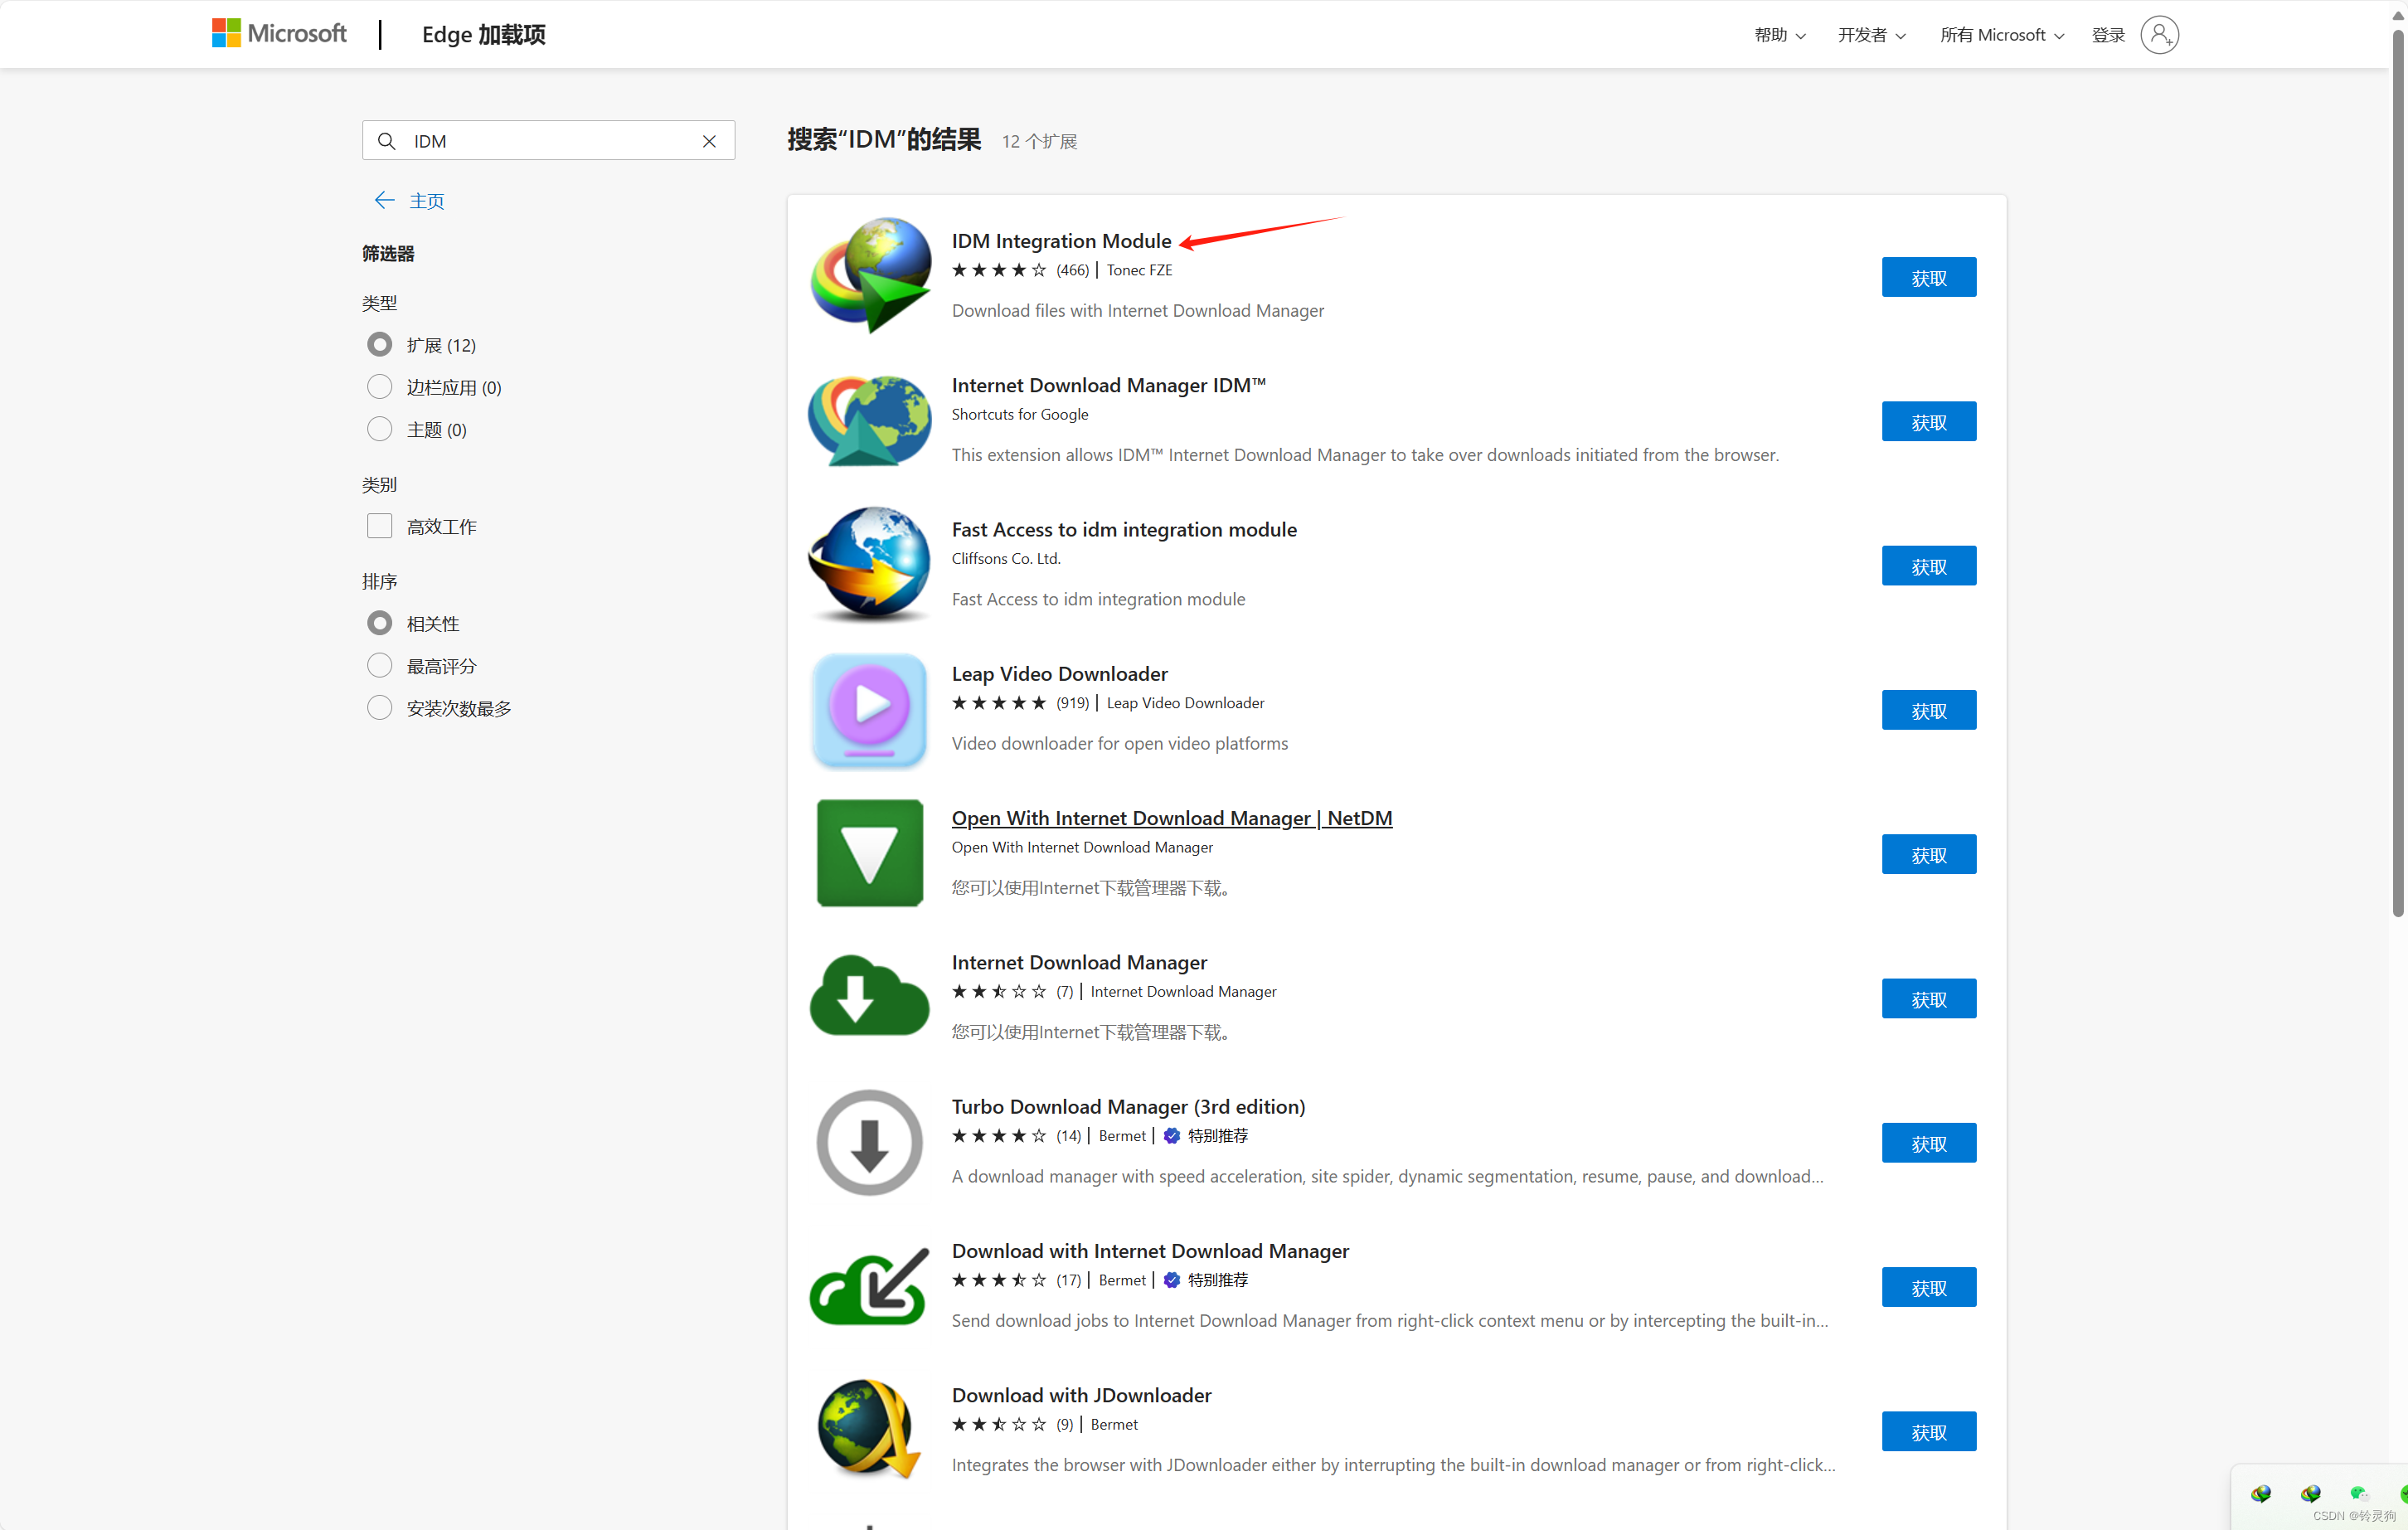Click verified badge on Download with Internet Download Manager
This screenshot has width=2408, height=1530.
click(1172, 1280)
